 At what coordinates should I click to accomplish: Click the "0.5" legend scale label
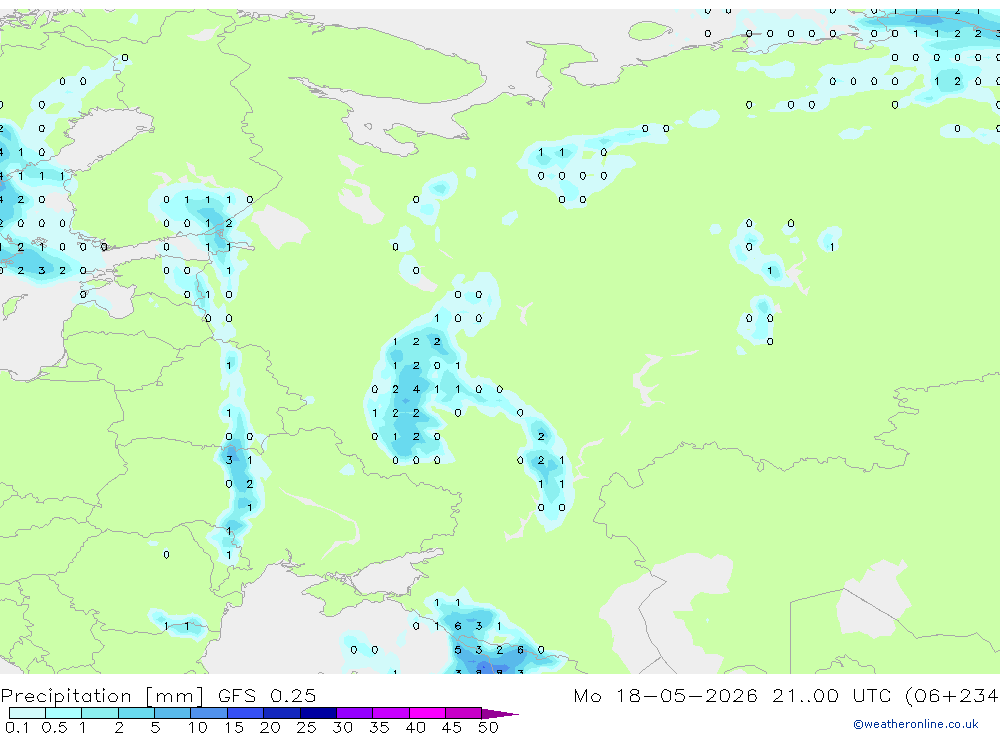(54, 727)
